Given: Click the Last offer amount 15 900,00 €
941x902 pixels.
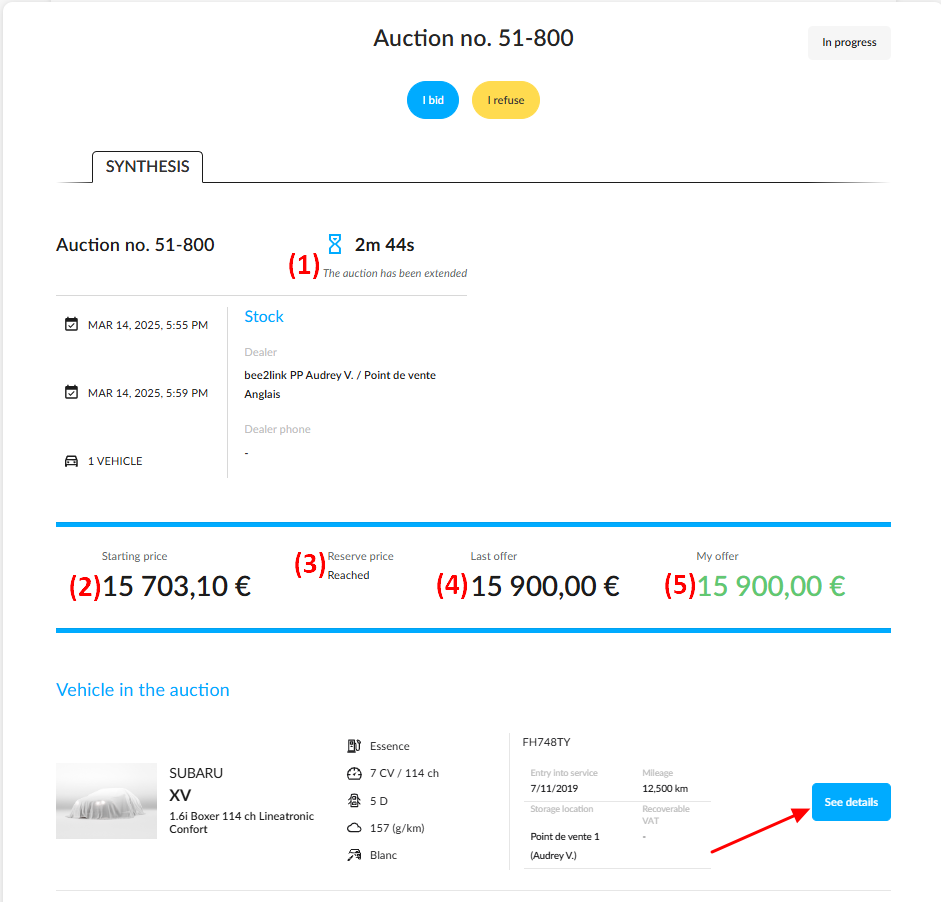Looking at the screenshot, I should (x=545, y=586).
